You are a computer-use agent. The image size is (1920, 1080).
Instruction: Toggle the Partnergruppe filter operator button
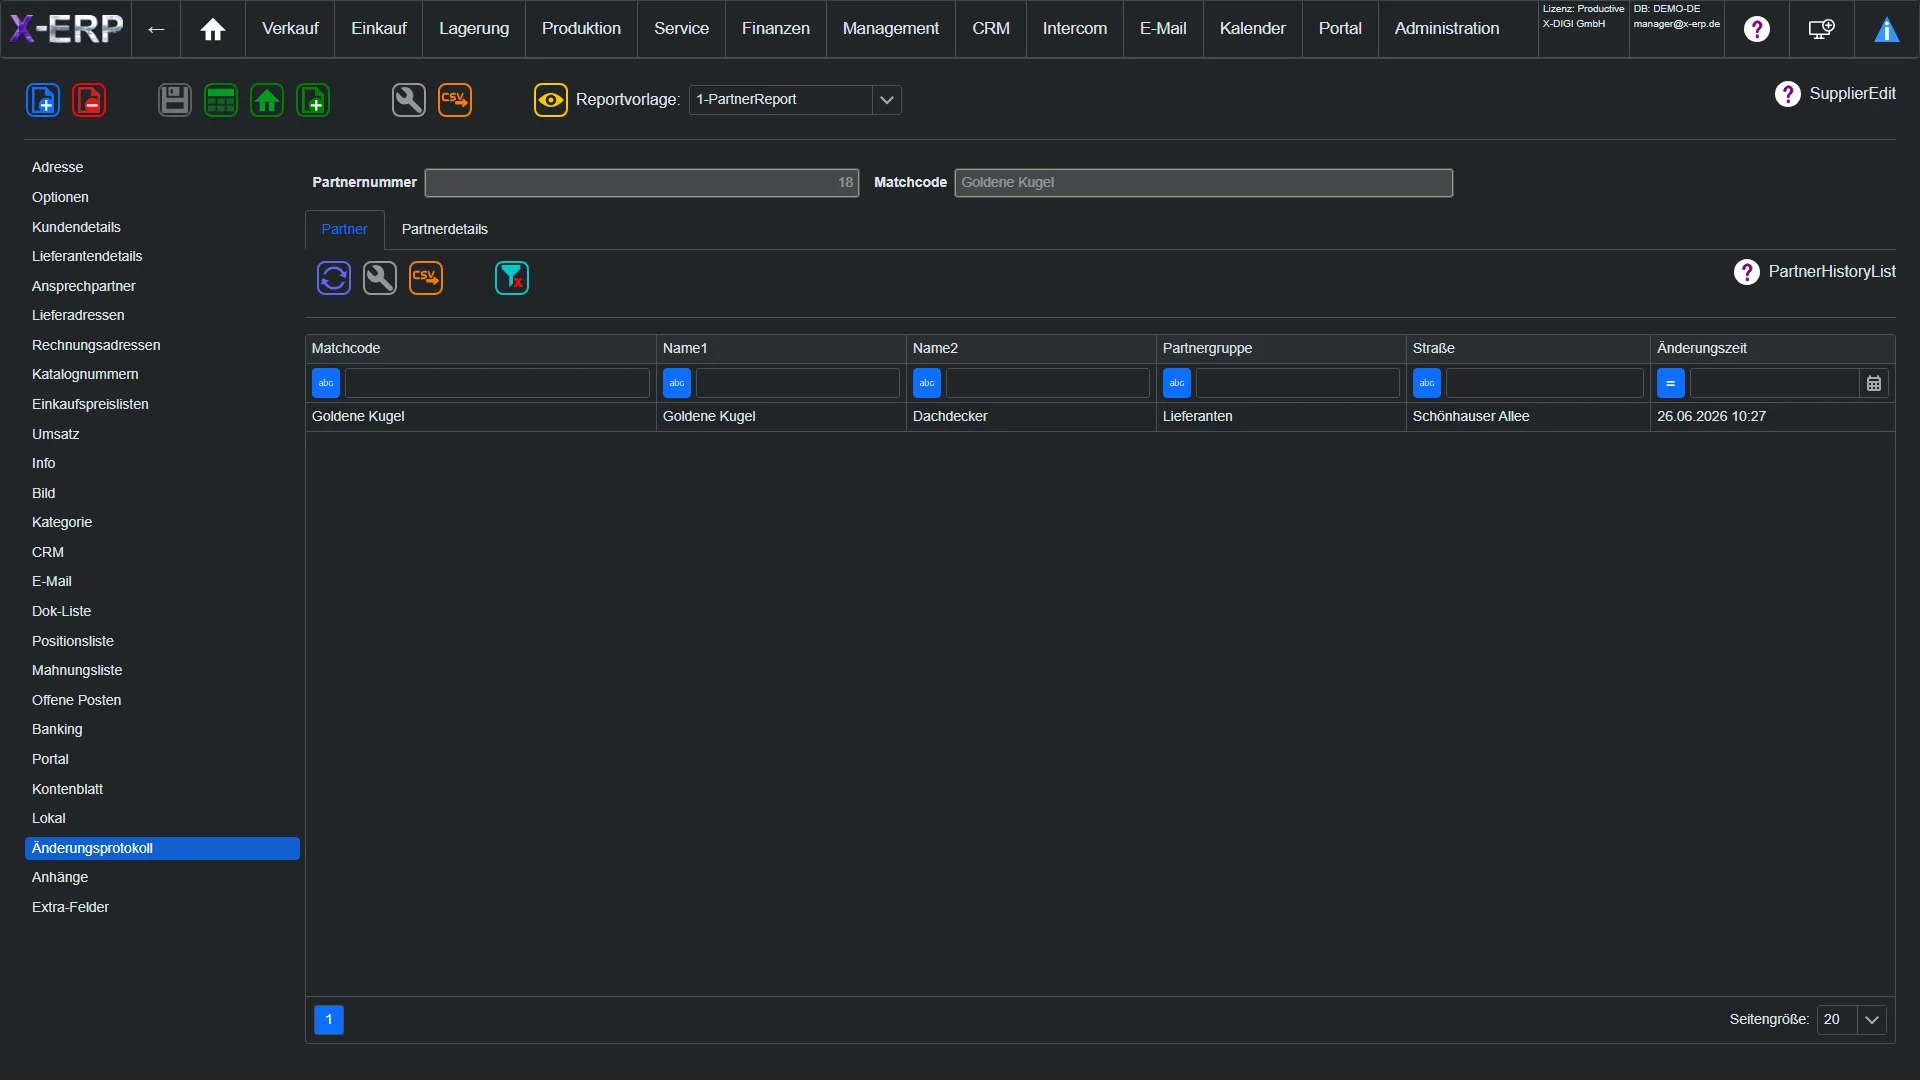click(1177, 383)
